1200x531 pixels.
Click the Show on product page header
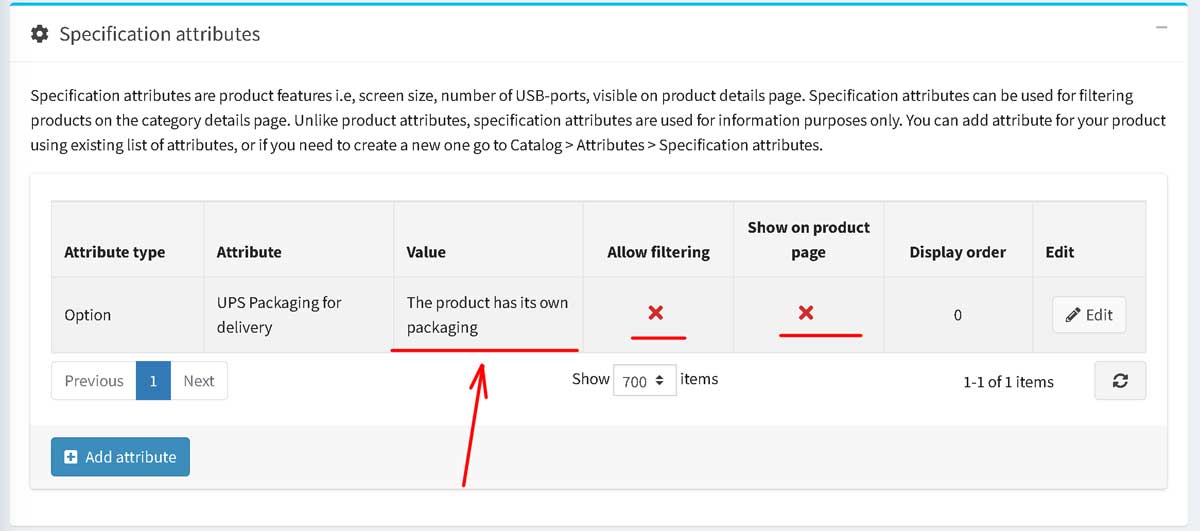[x=809, y=240]
